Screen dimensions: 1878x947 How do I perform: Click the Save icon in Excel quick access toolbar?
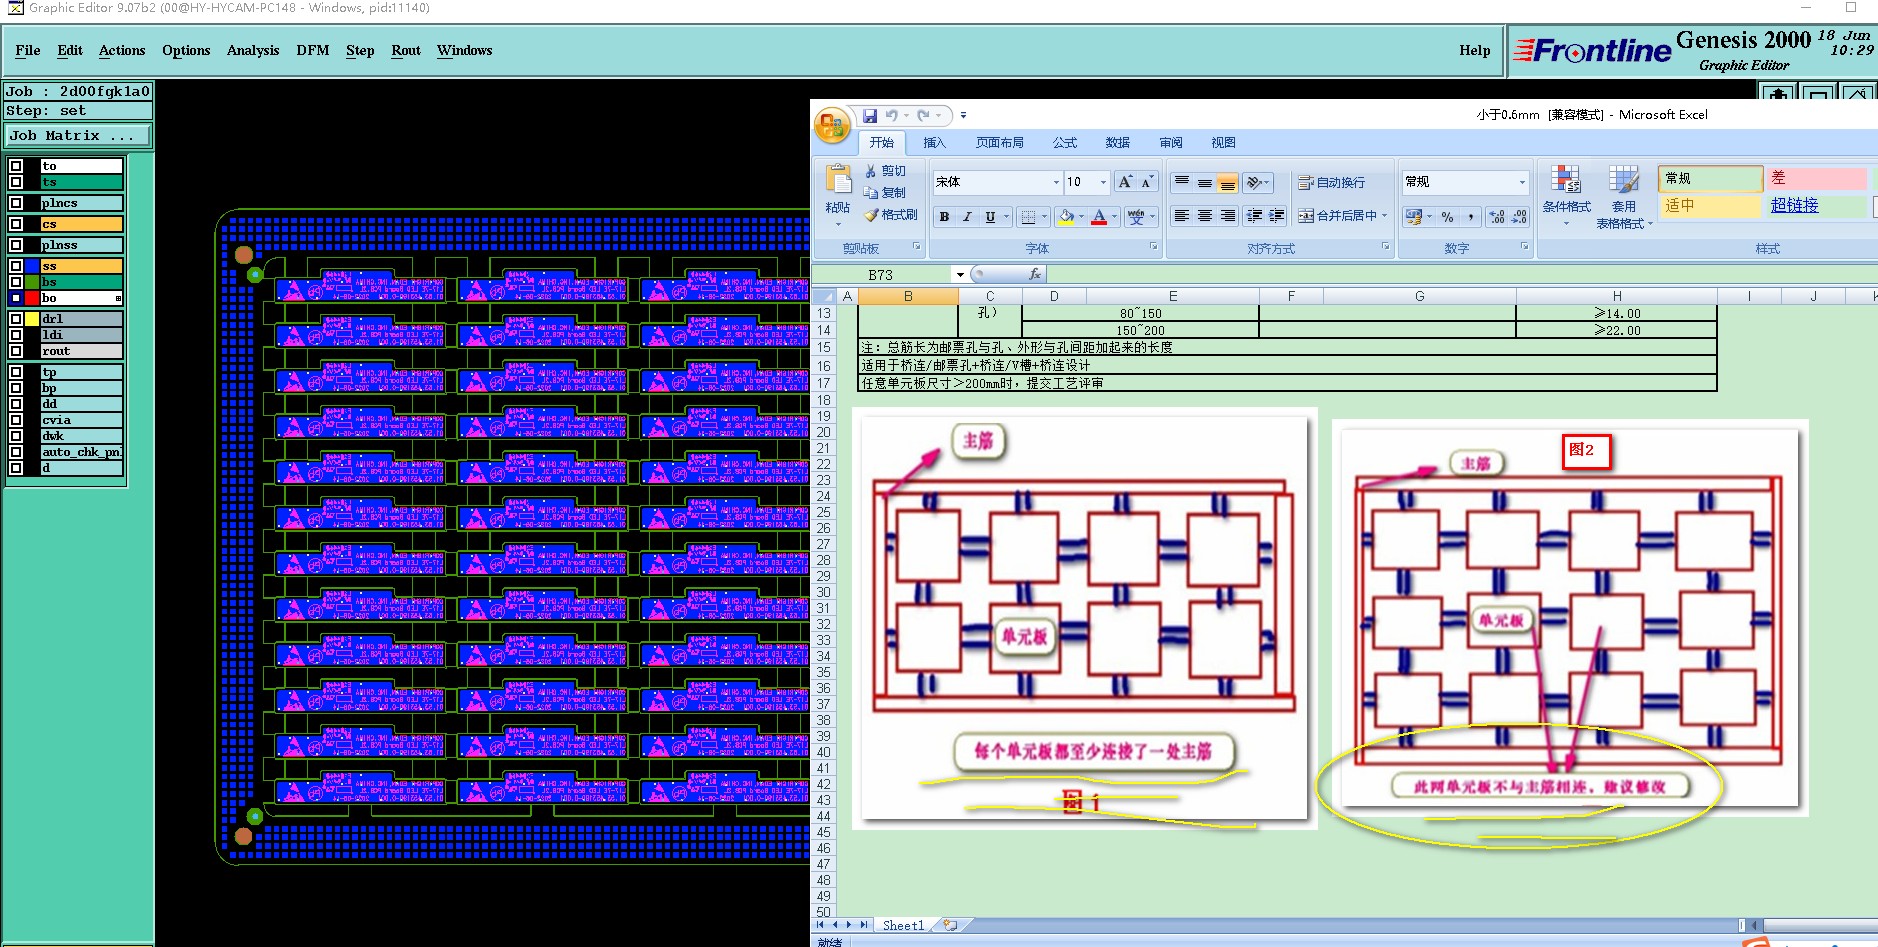870,116
